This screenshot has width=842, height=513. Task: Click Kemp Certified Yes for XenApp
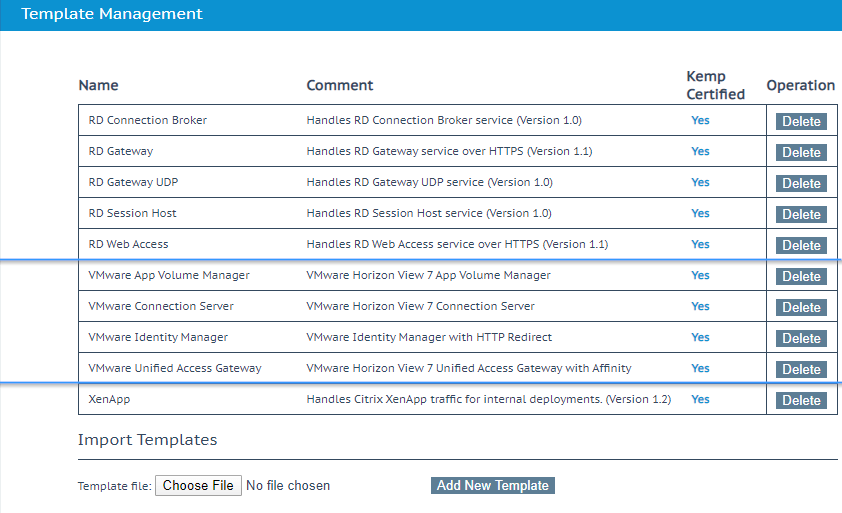[x=700, y=399]
